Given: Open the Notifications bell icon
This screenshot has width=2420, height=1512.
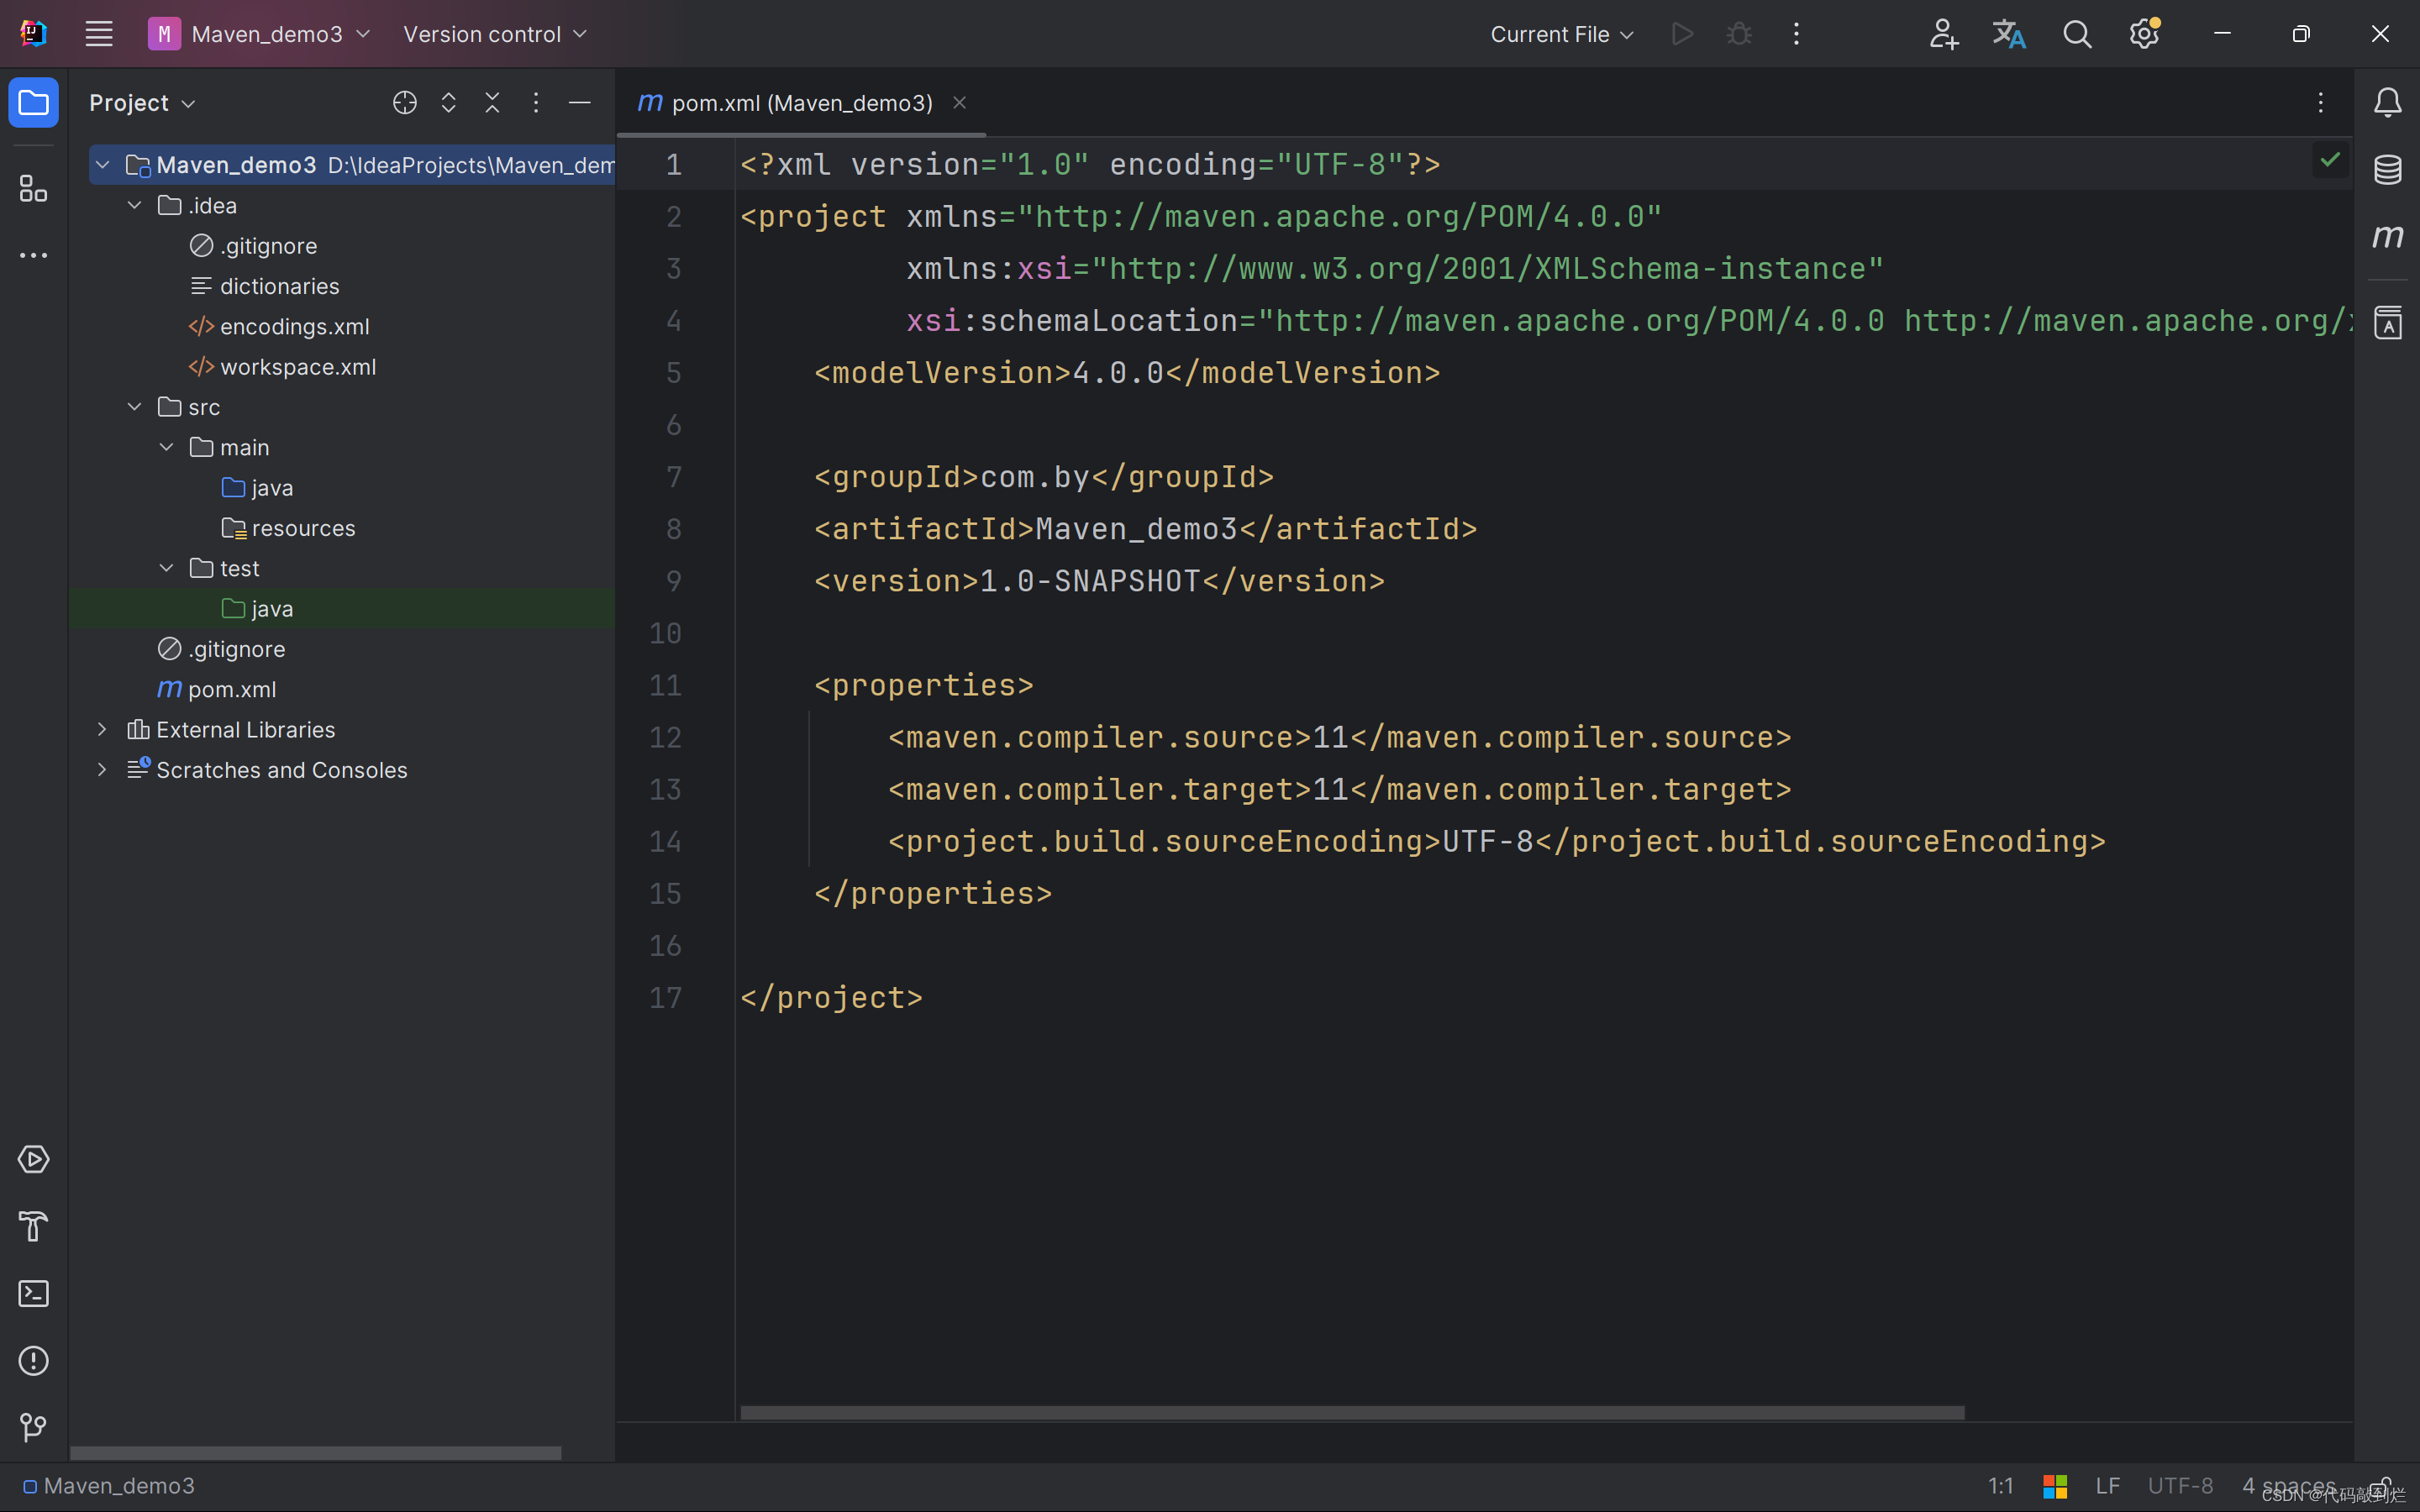Looking at the screenshot, I should tap(2387, 101).
